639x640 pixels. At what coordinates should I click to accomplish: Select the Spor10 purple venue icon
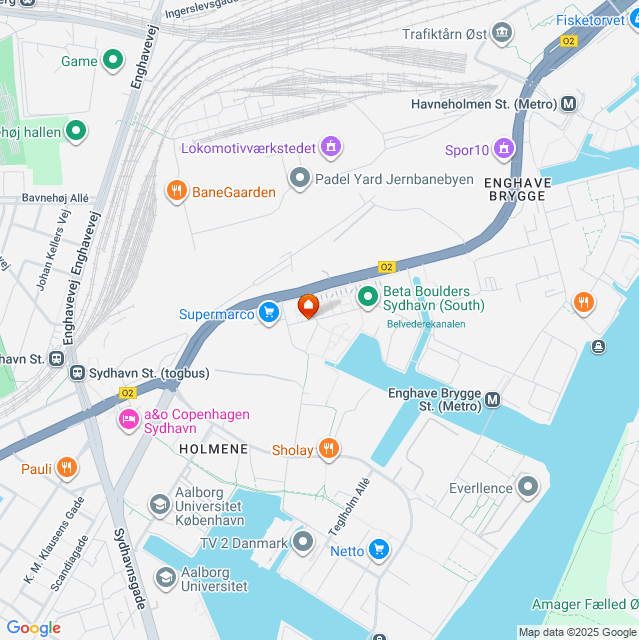tap(504, 149)
